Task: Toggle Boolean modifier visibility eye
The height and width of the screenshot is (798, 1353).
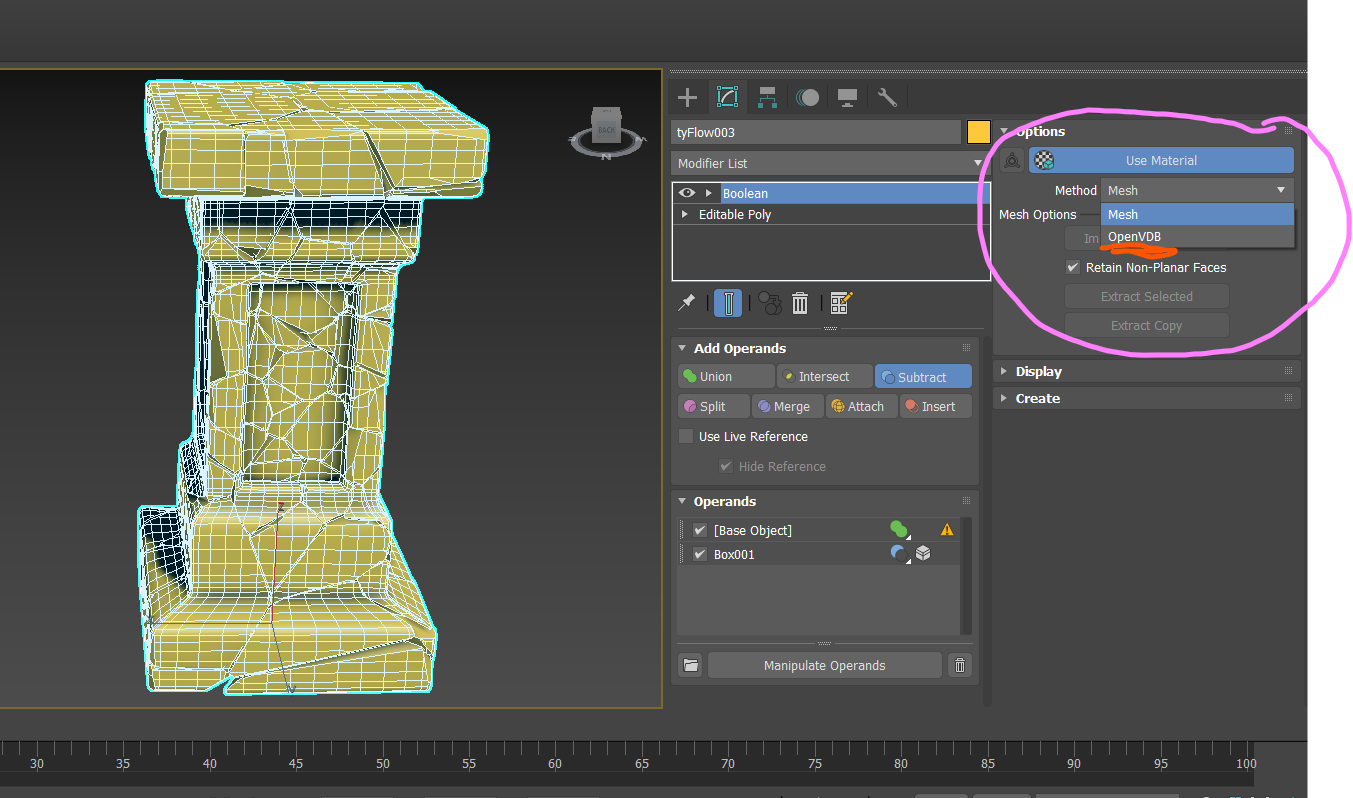Action: click(x=686, y=193)
